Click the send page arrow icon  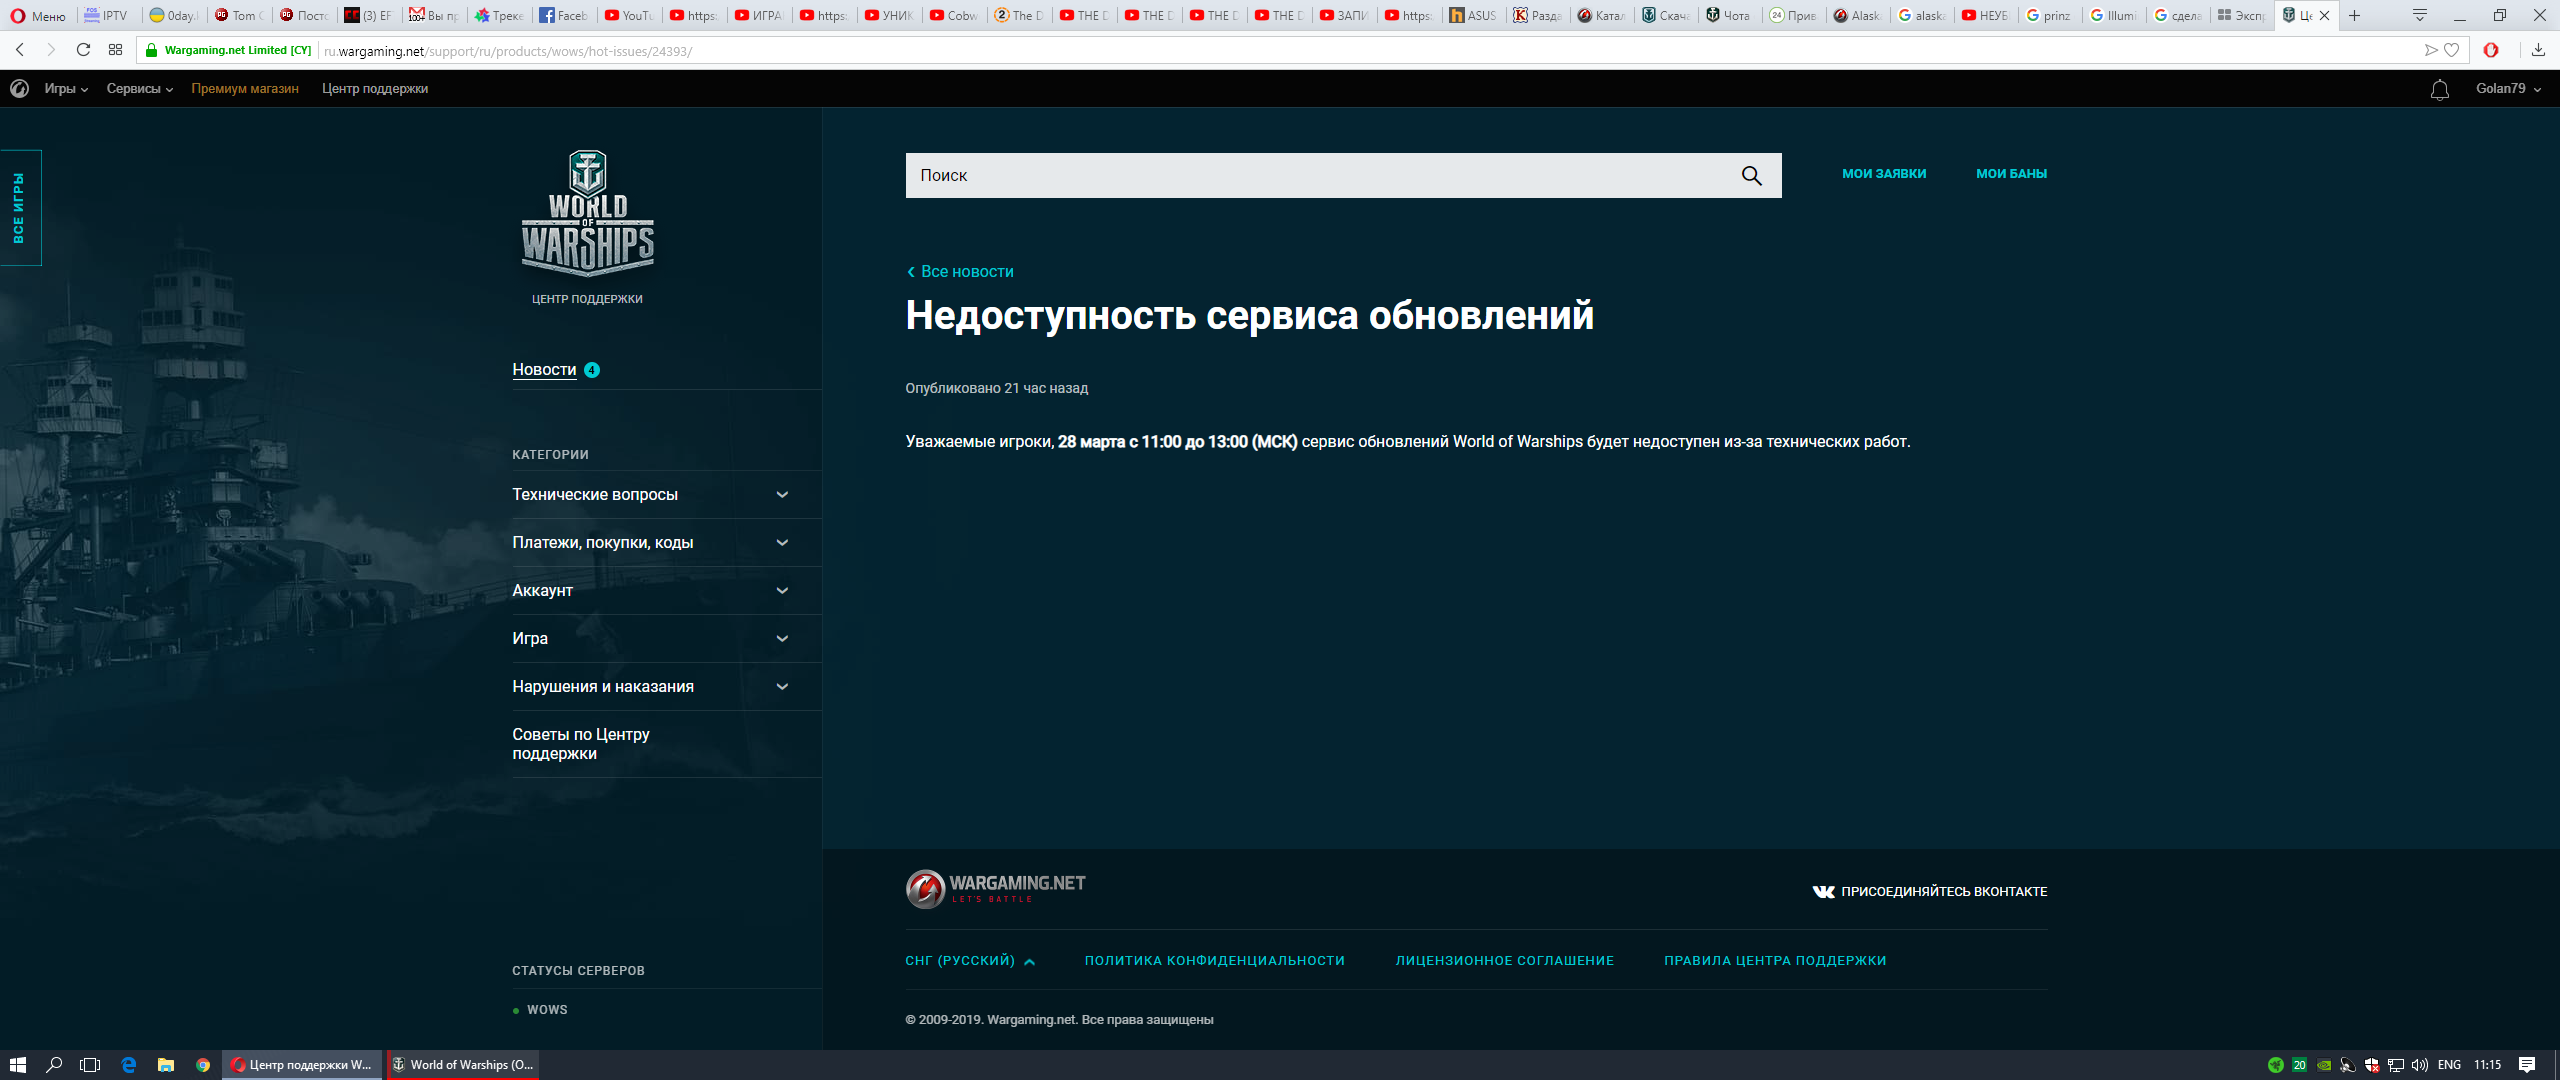coord(2431,50)
